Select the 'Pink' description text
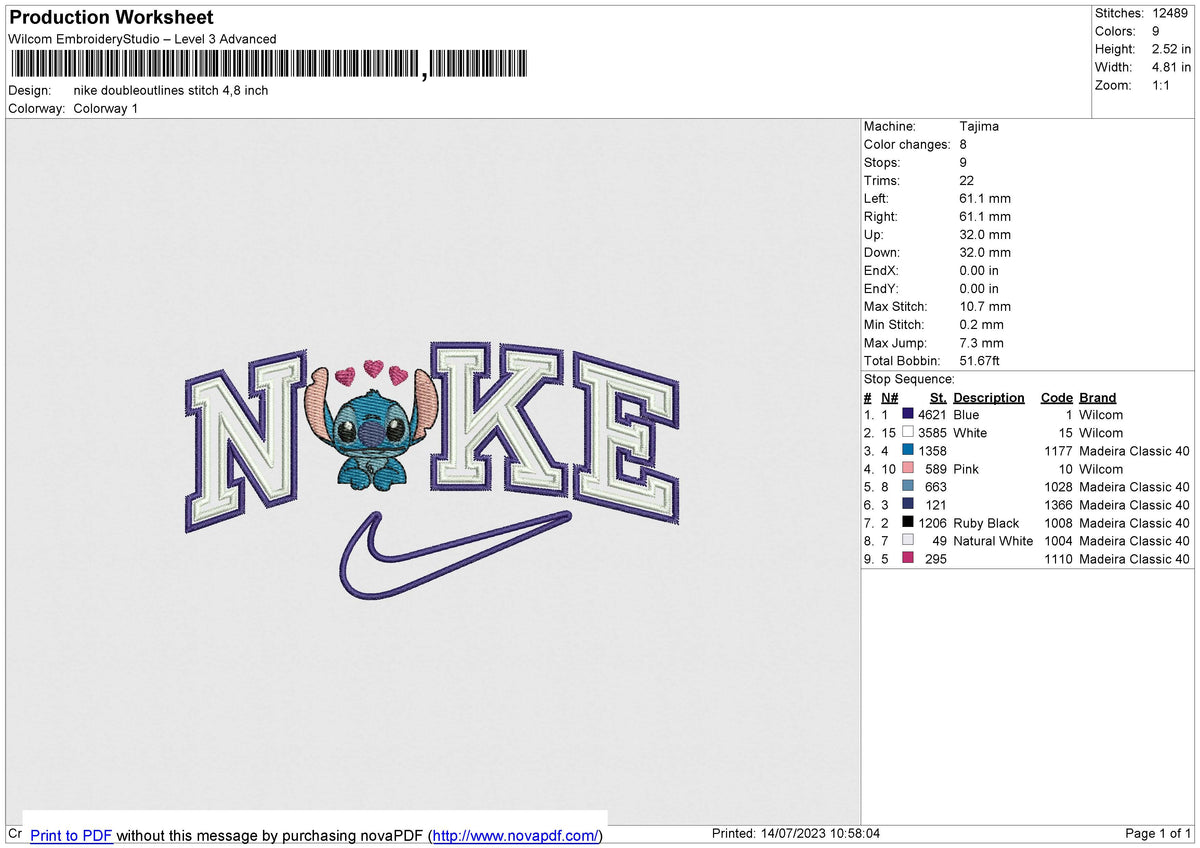1200x848 pixels. [966, 469]
